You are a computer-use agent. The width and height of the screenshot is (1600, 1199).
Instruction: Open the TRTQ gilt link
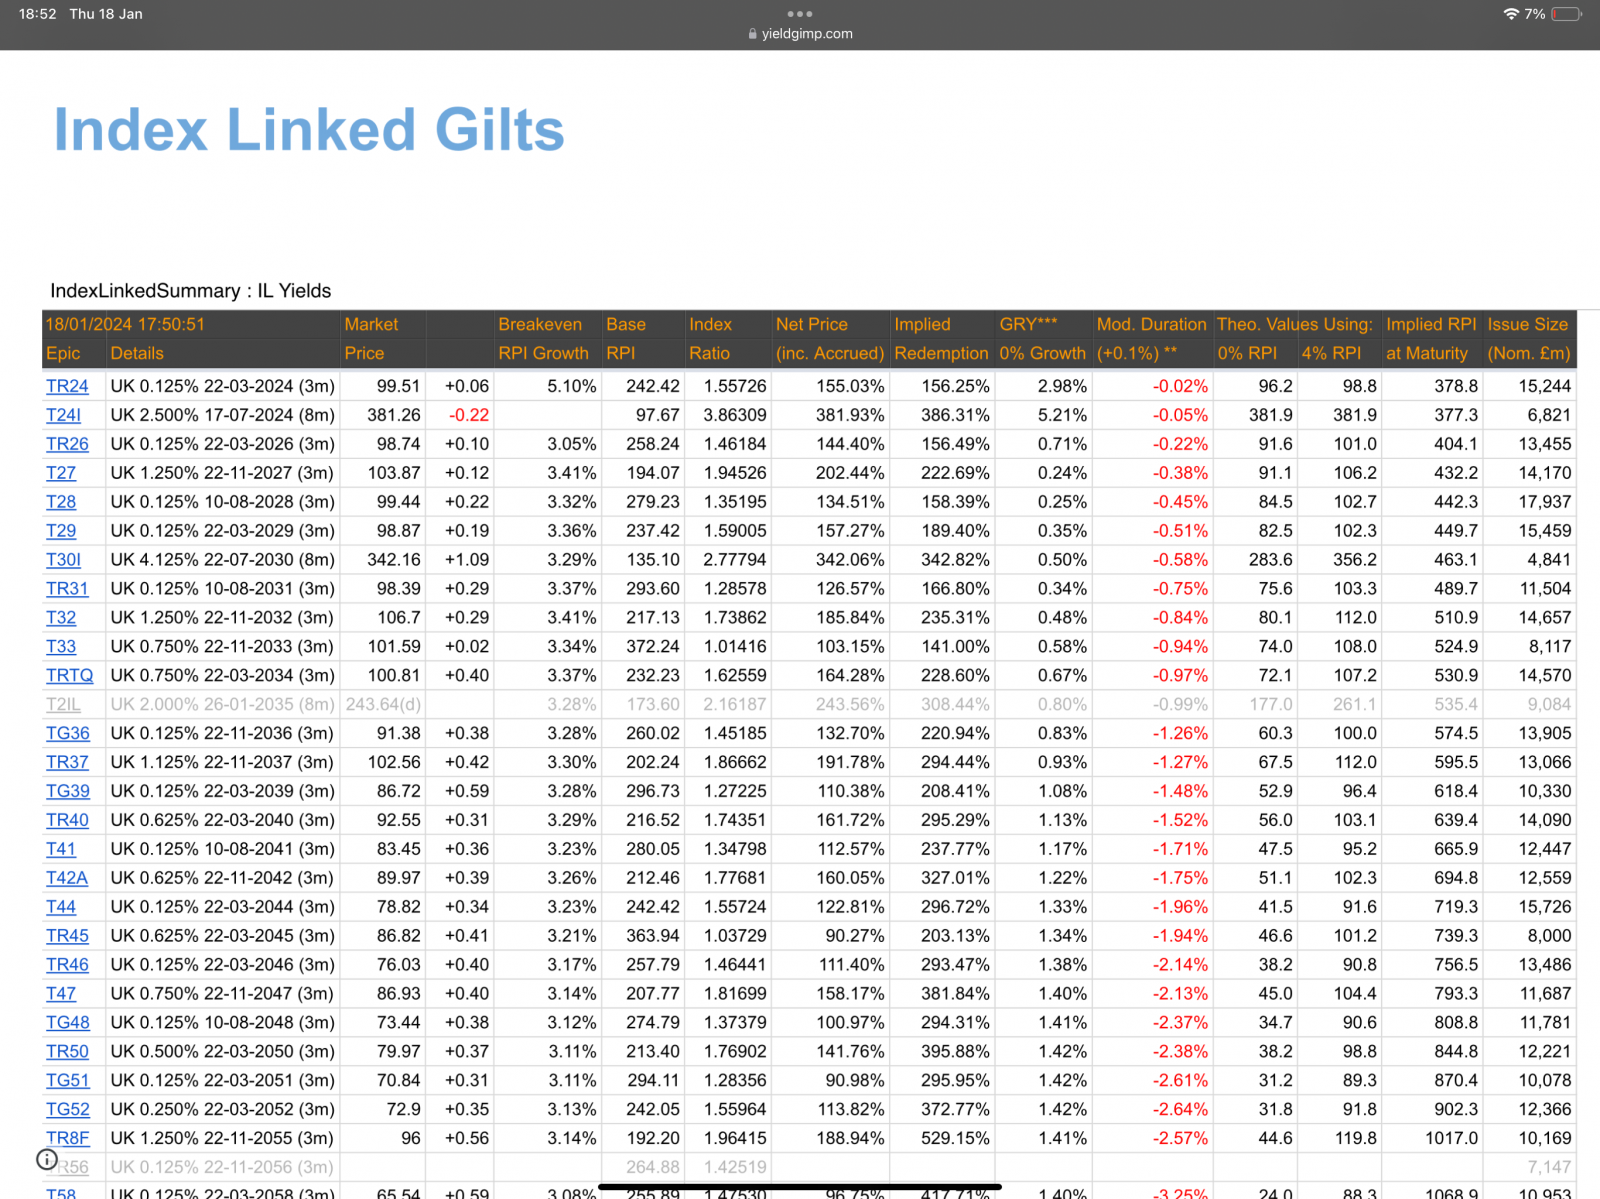[x=70, y=676]
